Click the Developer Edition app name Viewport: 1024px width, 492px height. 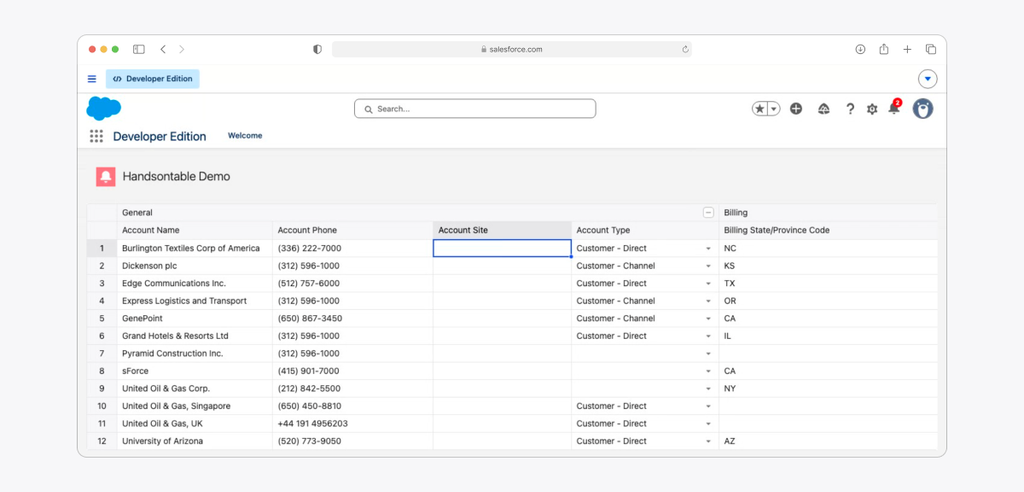[x=159, y=137]
